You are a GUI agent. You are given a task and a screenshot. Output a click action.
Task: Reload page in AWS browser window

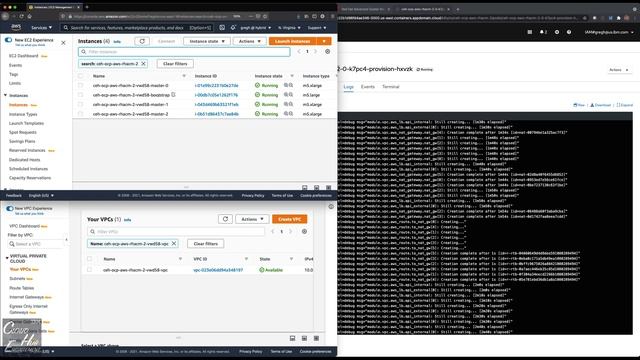tap(21, 16)
